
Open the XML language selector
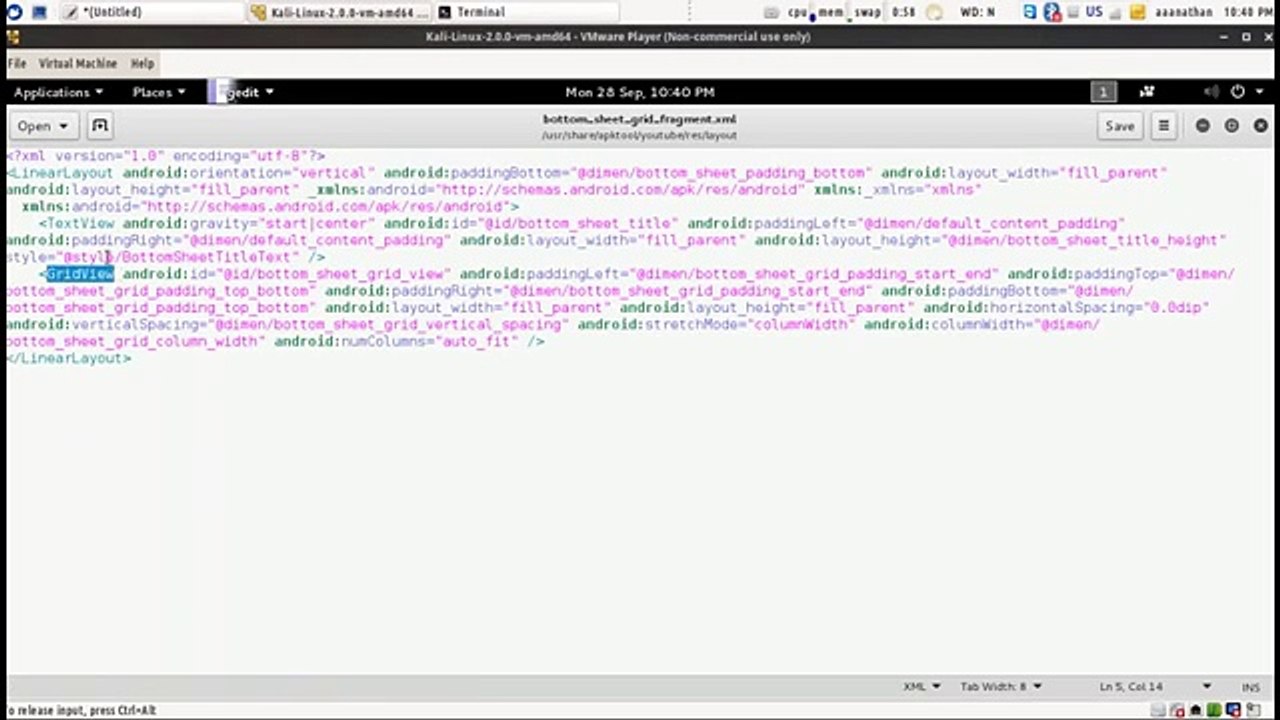922,687
